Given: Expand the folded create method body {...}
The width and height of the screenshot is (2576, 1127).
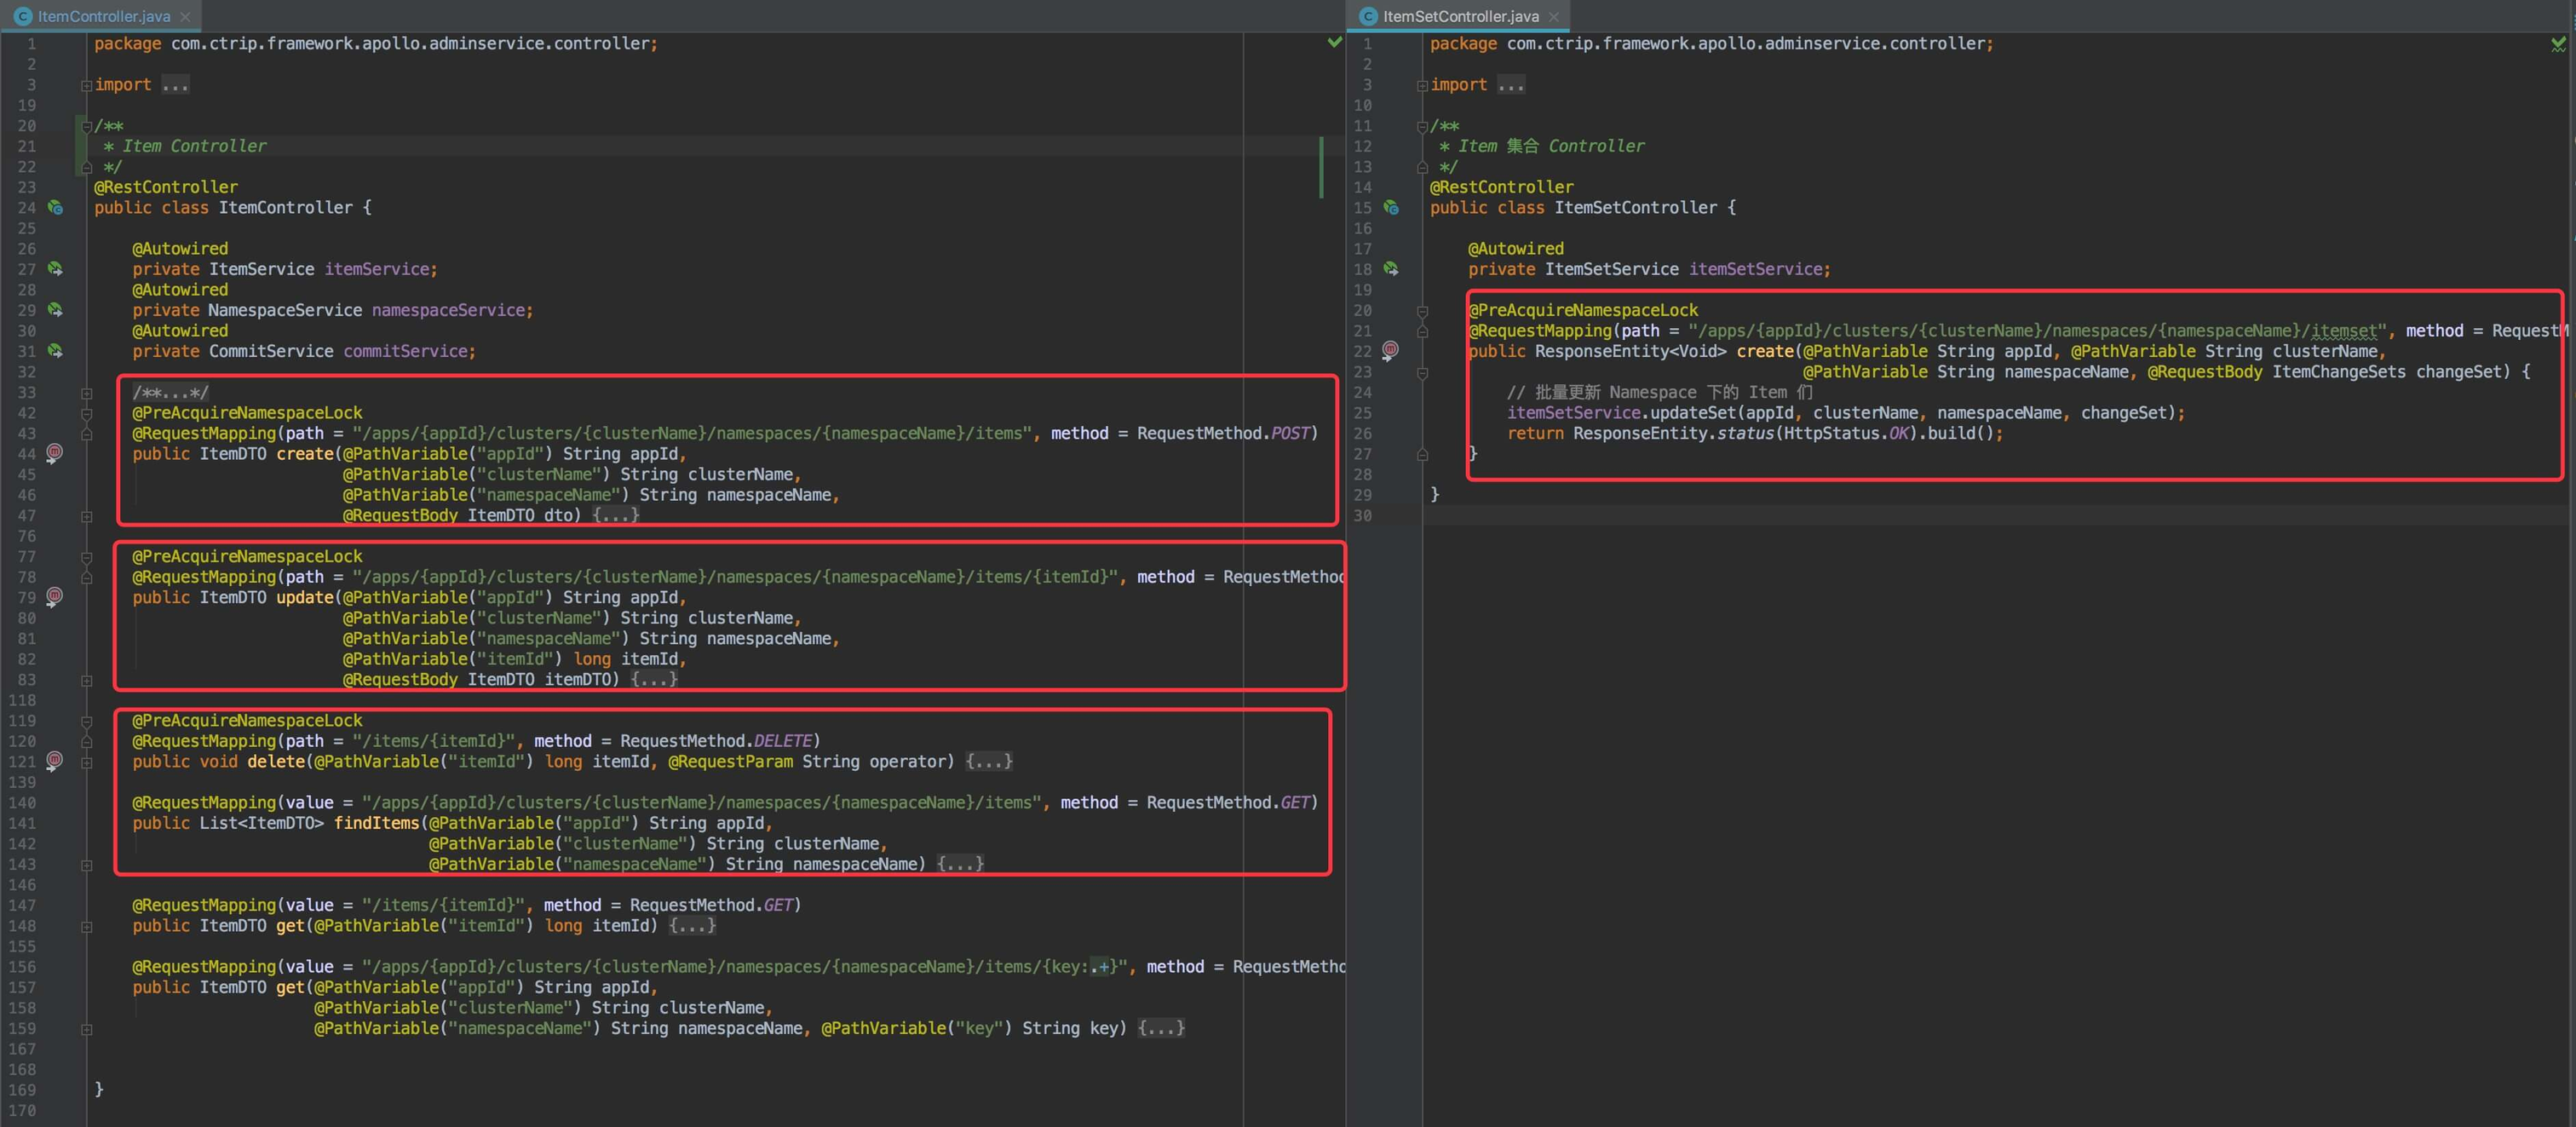Looking at the screenshot, I should point(615,515).
